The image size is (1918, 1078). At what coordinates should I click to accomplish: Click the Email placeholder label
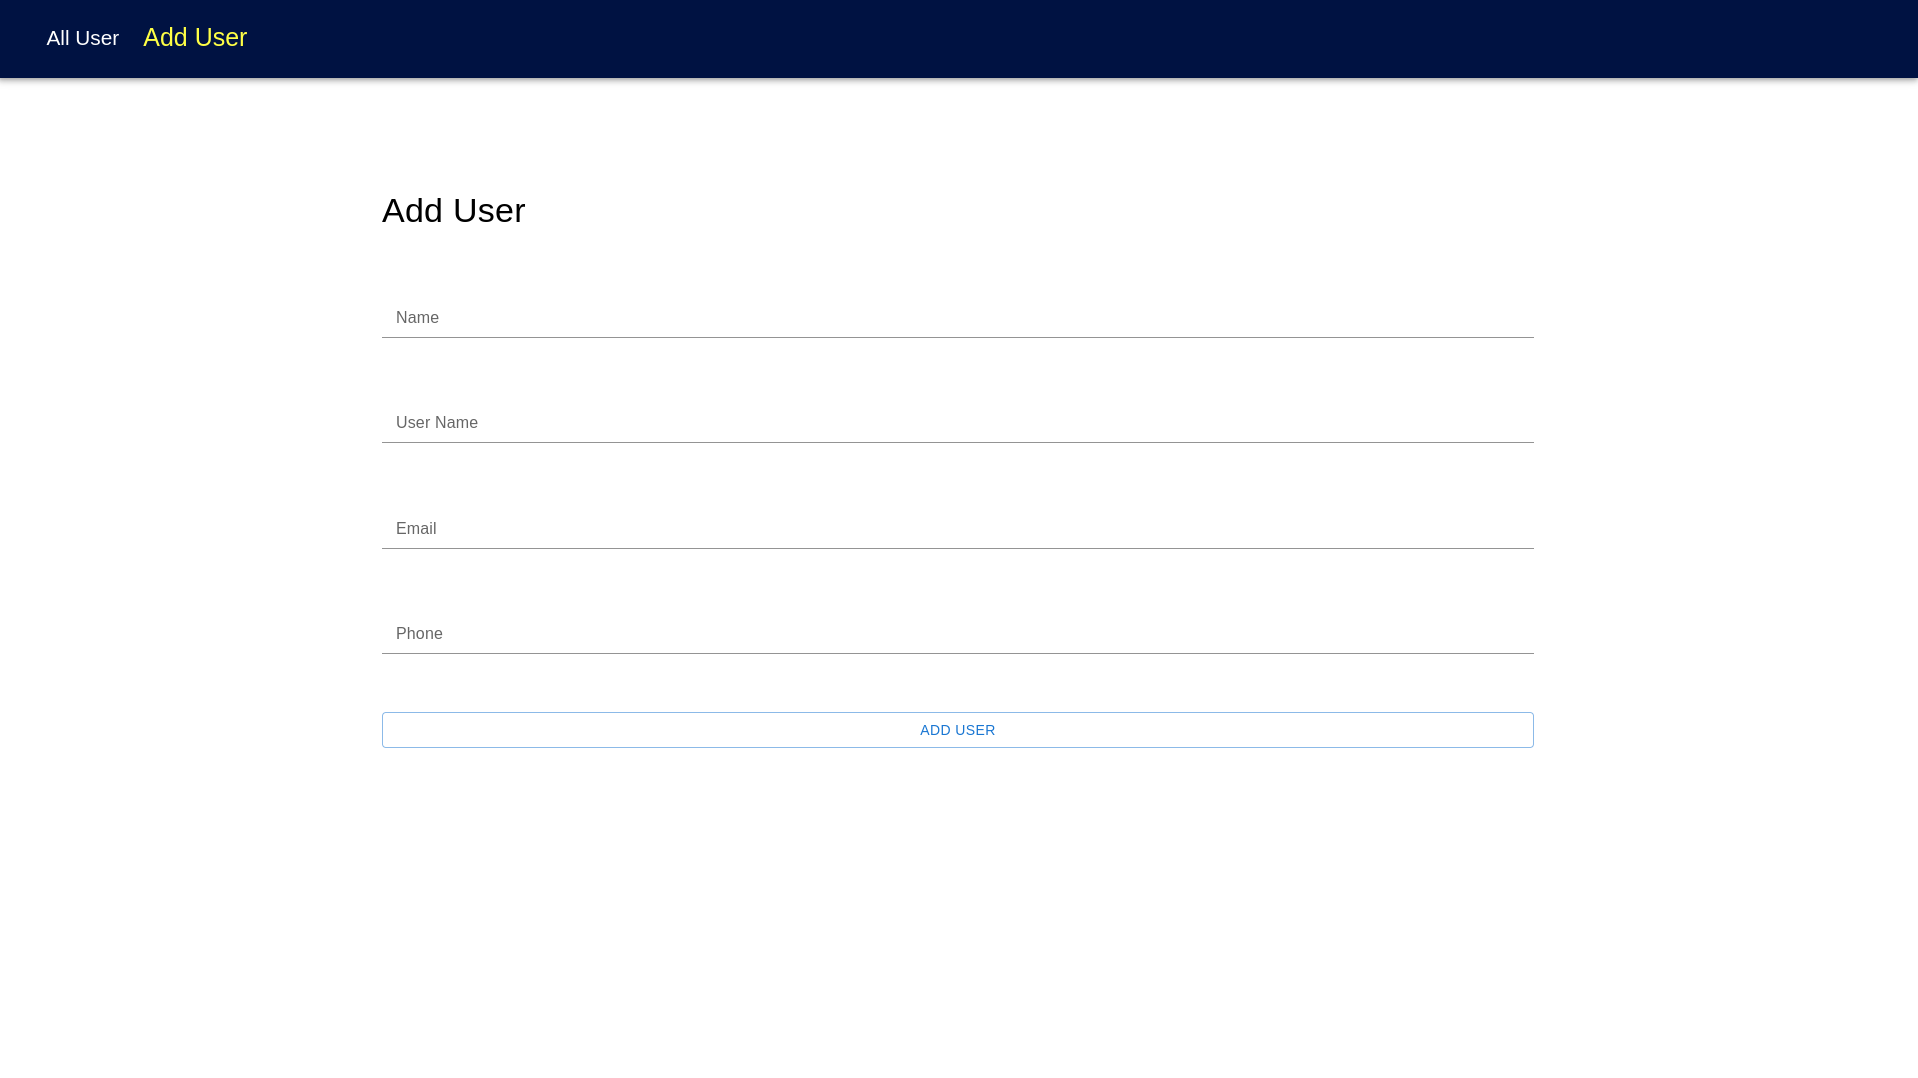tap(416, 529)
